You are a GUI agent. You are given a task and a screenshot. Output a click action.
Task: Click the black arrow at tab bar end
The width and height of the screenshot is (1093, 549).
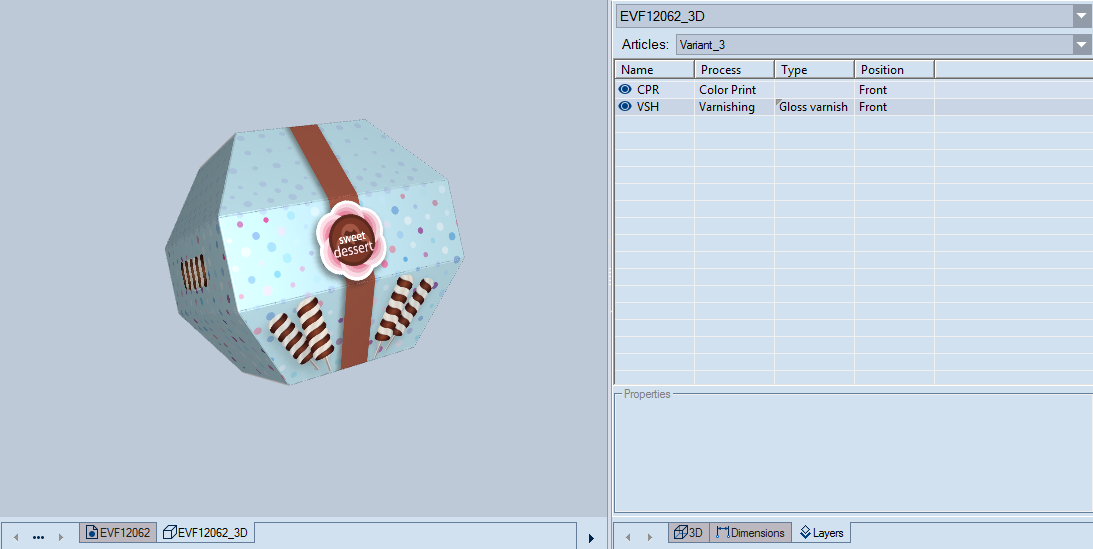591,538
